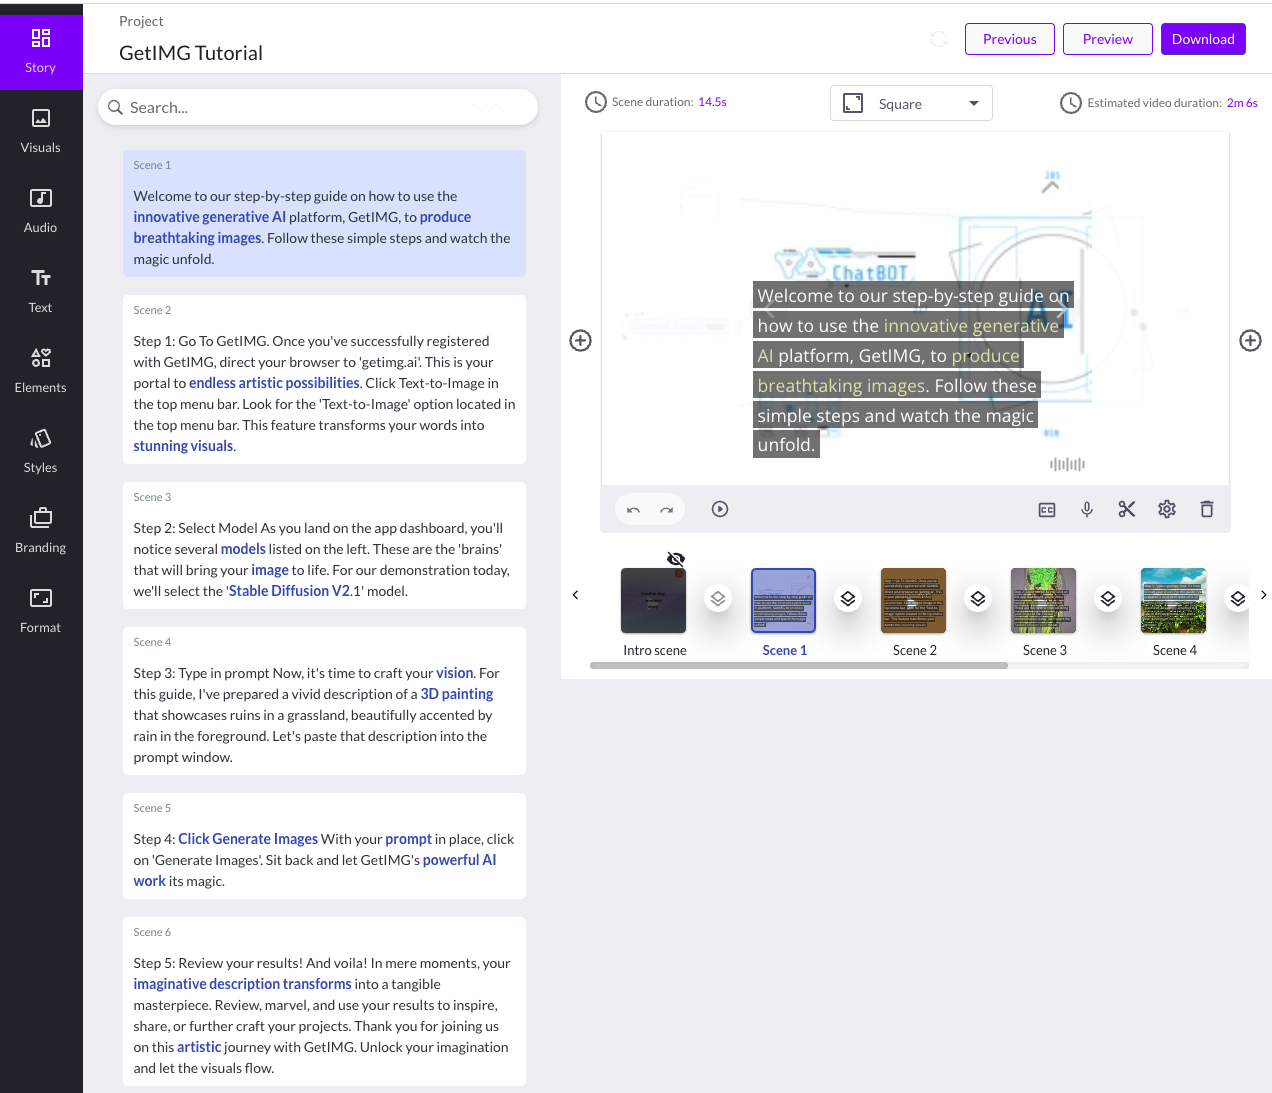Select Scene 1 script card
The image size is (1272, 1093).
coord(324,213)
